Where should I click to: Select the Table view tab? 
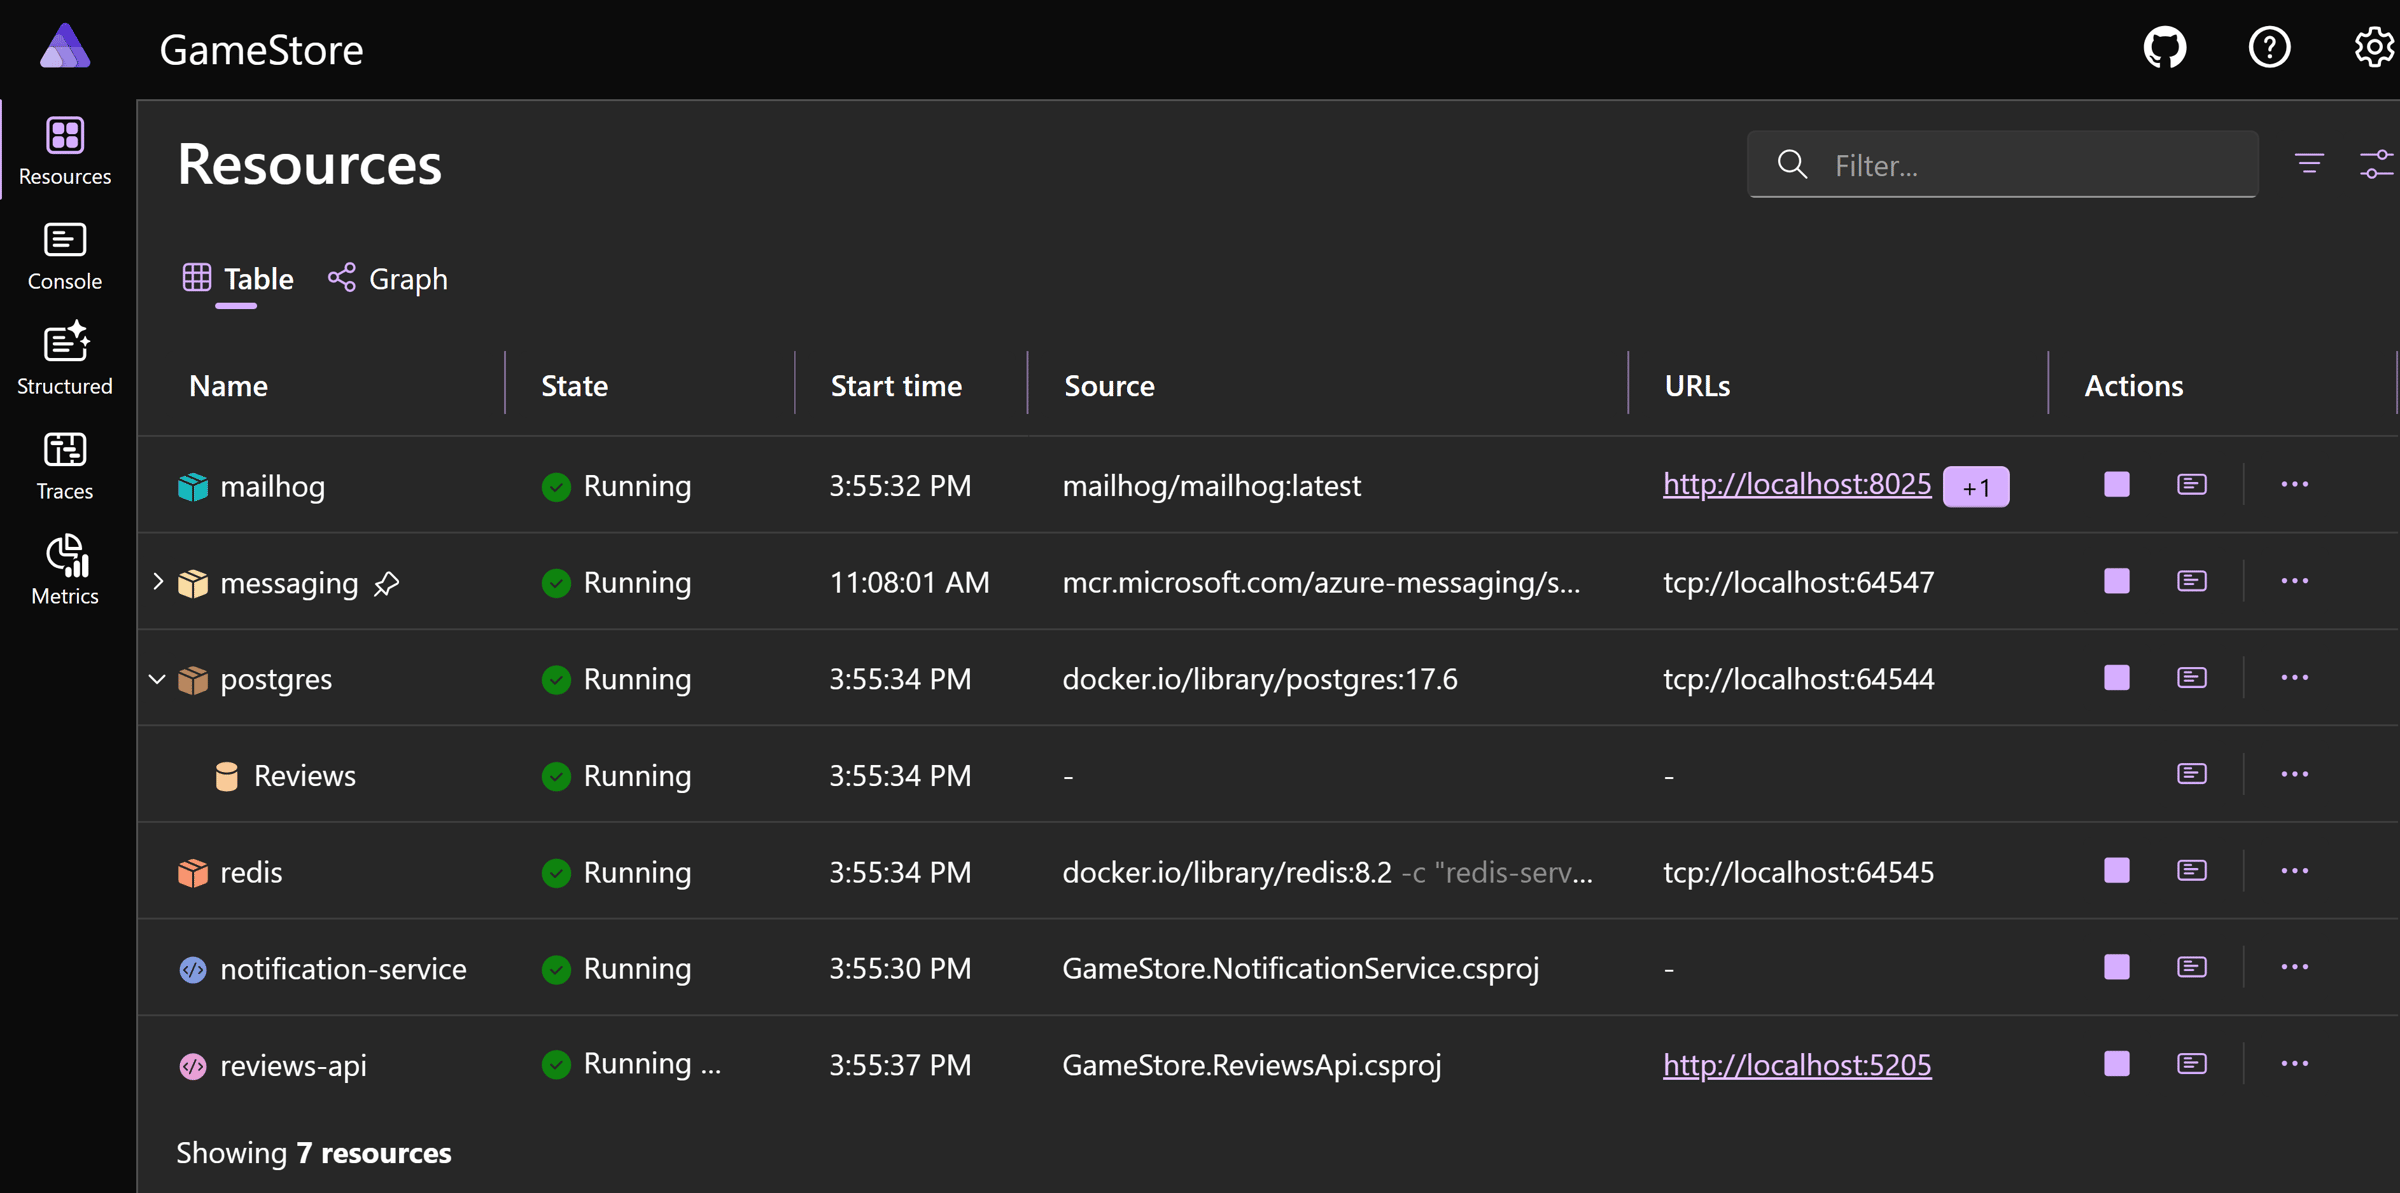238,279
